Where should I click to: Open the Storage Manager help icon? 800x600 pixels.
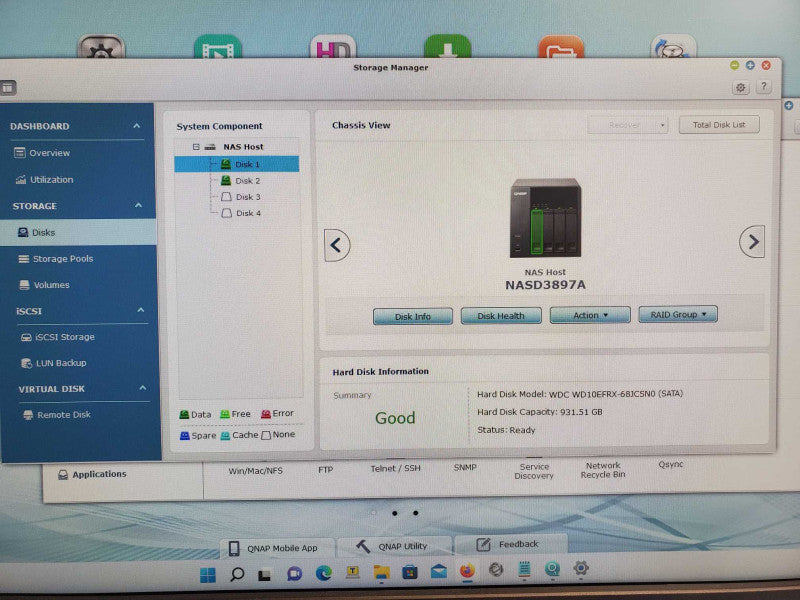click(764, 86)
